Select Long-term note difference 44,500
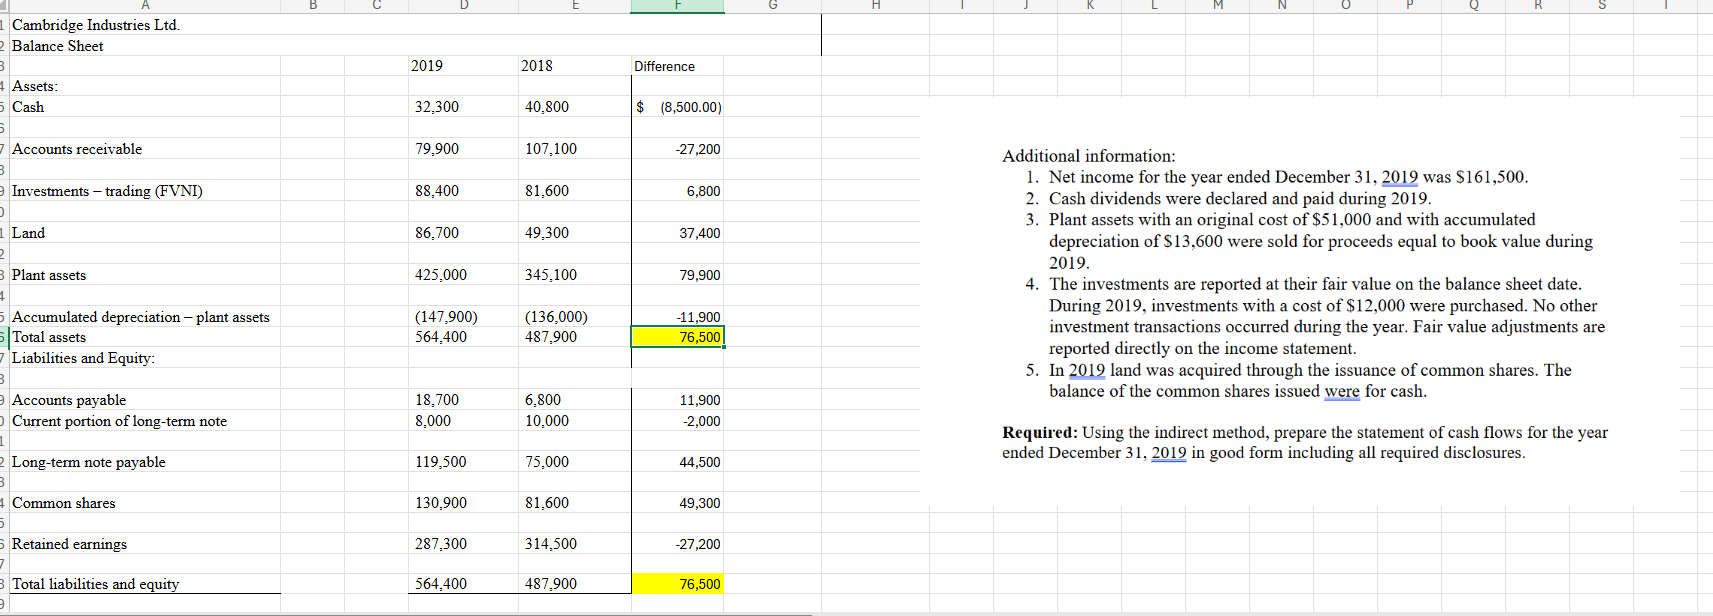Viewport: 1713px width, 616px height. [700, 462]
